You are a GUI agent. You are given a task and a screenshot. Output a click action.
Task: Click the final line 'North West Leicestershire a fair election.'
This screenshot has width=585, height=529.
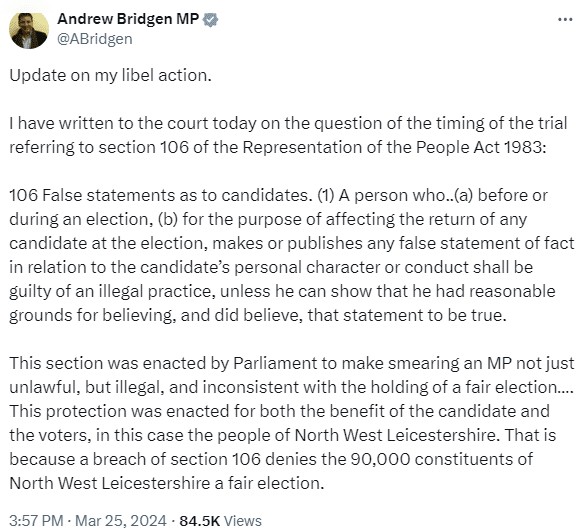167,483
